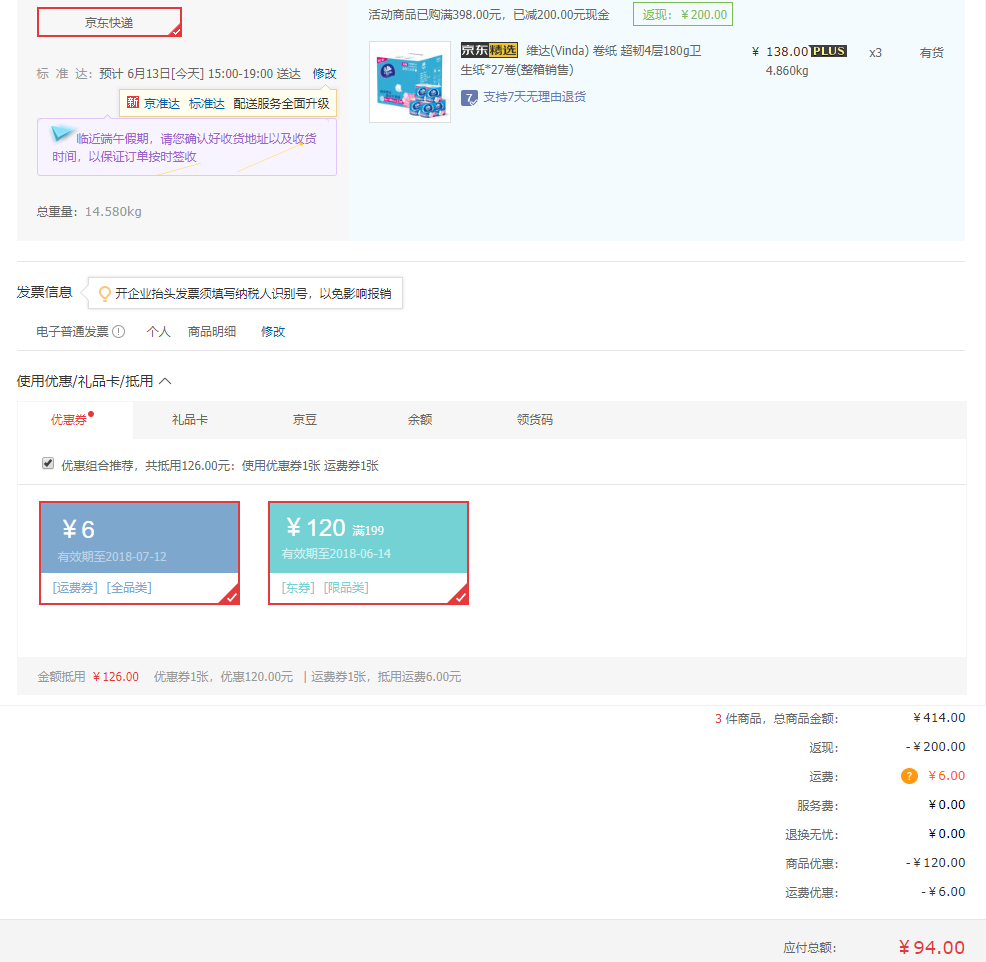Click the lightbulb invoice tip icon
The width and height of the screenshot is (986, 962).
(105, 294)
